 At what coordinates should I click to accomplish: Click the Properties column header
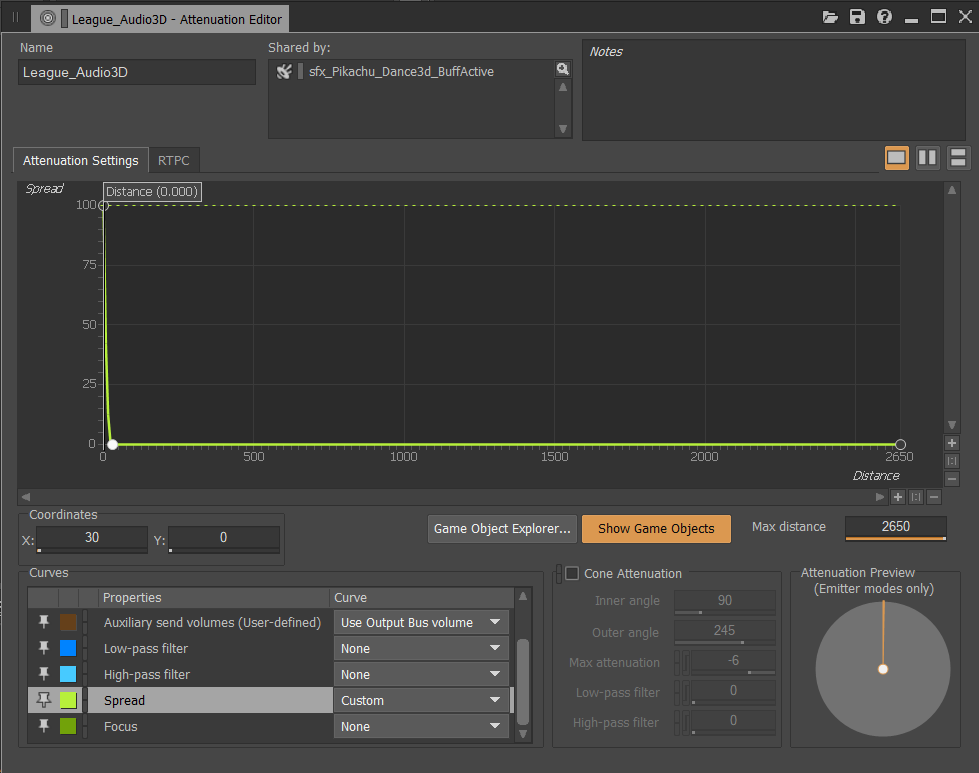(x=214, y=598)
